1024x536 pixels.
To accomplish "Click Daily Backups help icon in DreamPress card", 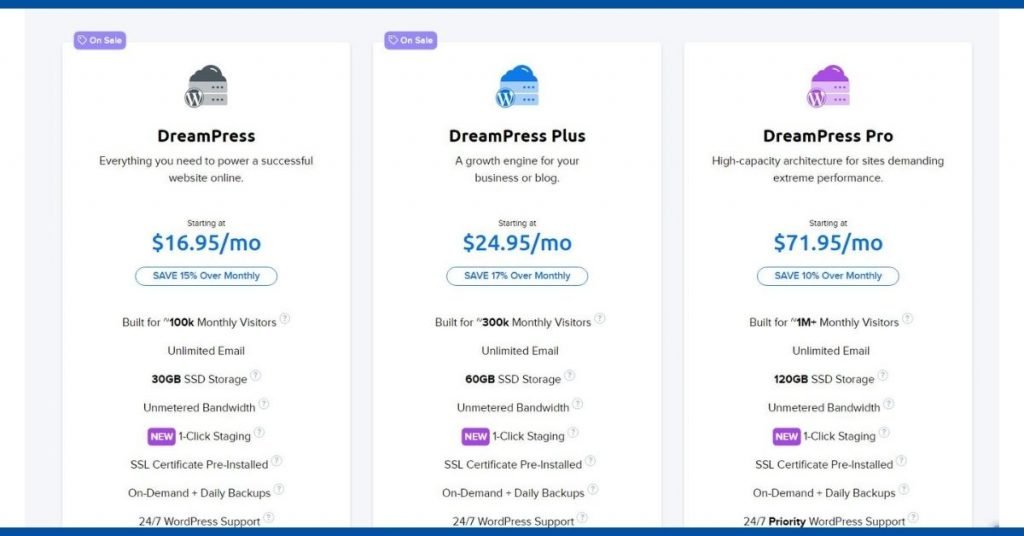I will coord(279,490).
